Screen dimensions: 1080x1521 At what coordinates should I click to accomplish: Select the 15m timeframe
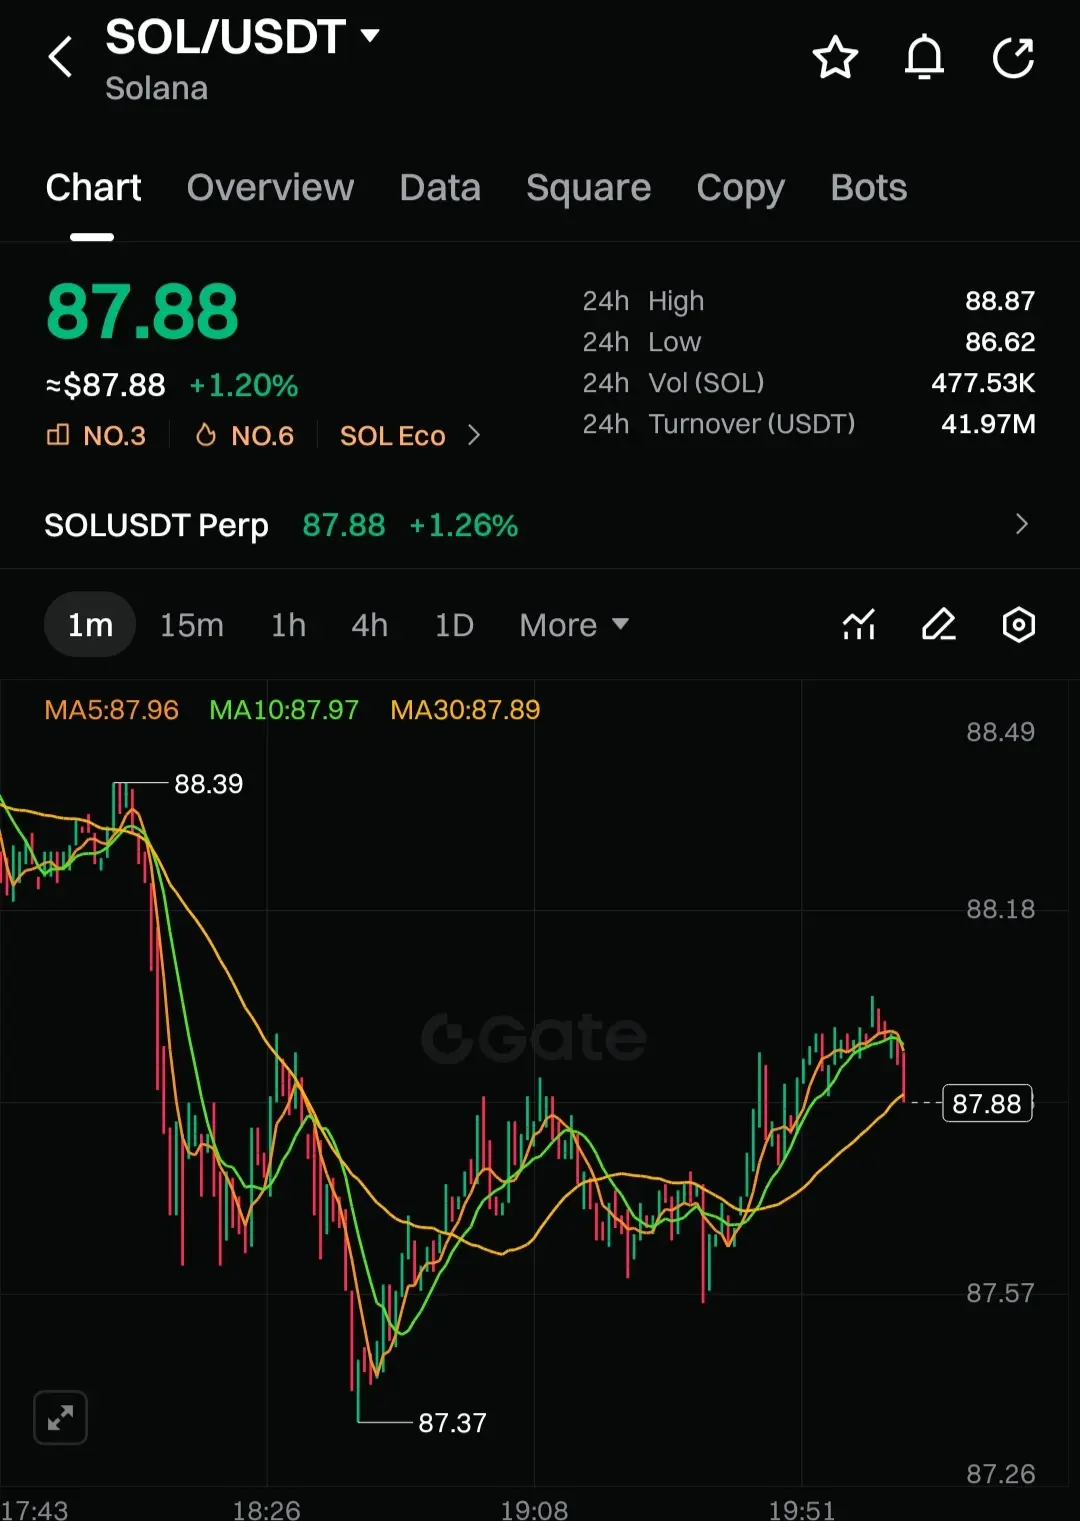192,625
